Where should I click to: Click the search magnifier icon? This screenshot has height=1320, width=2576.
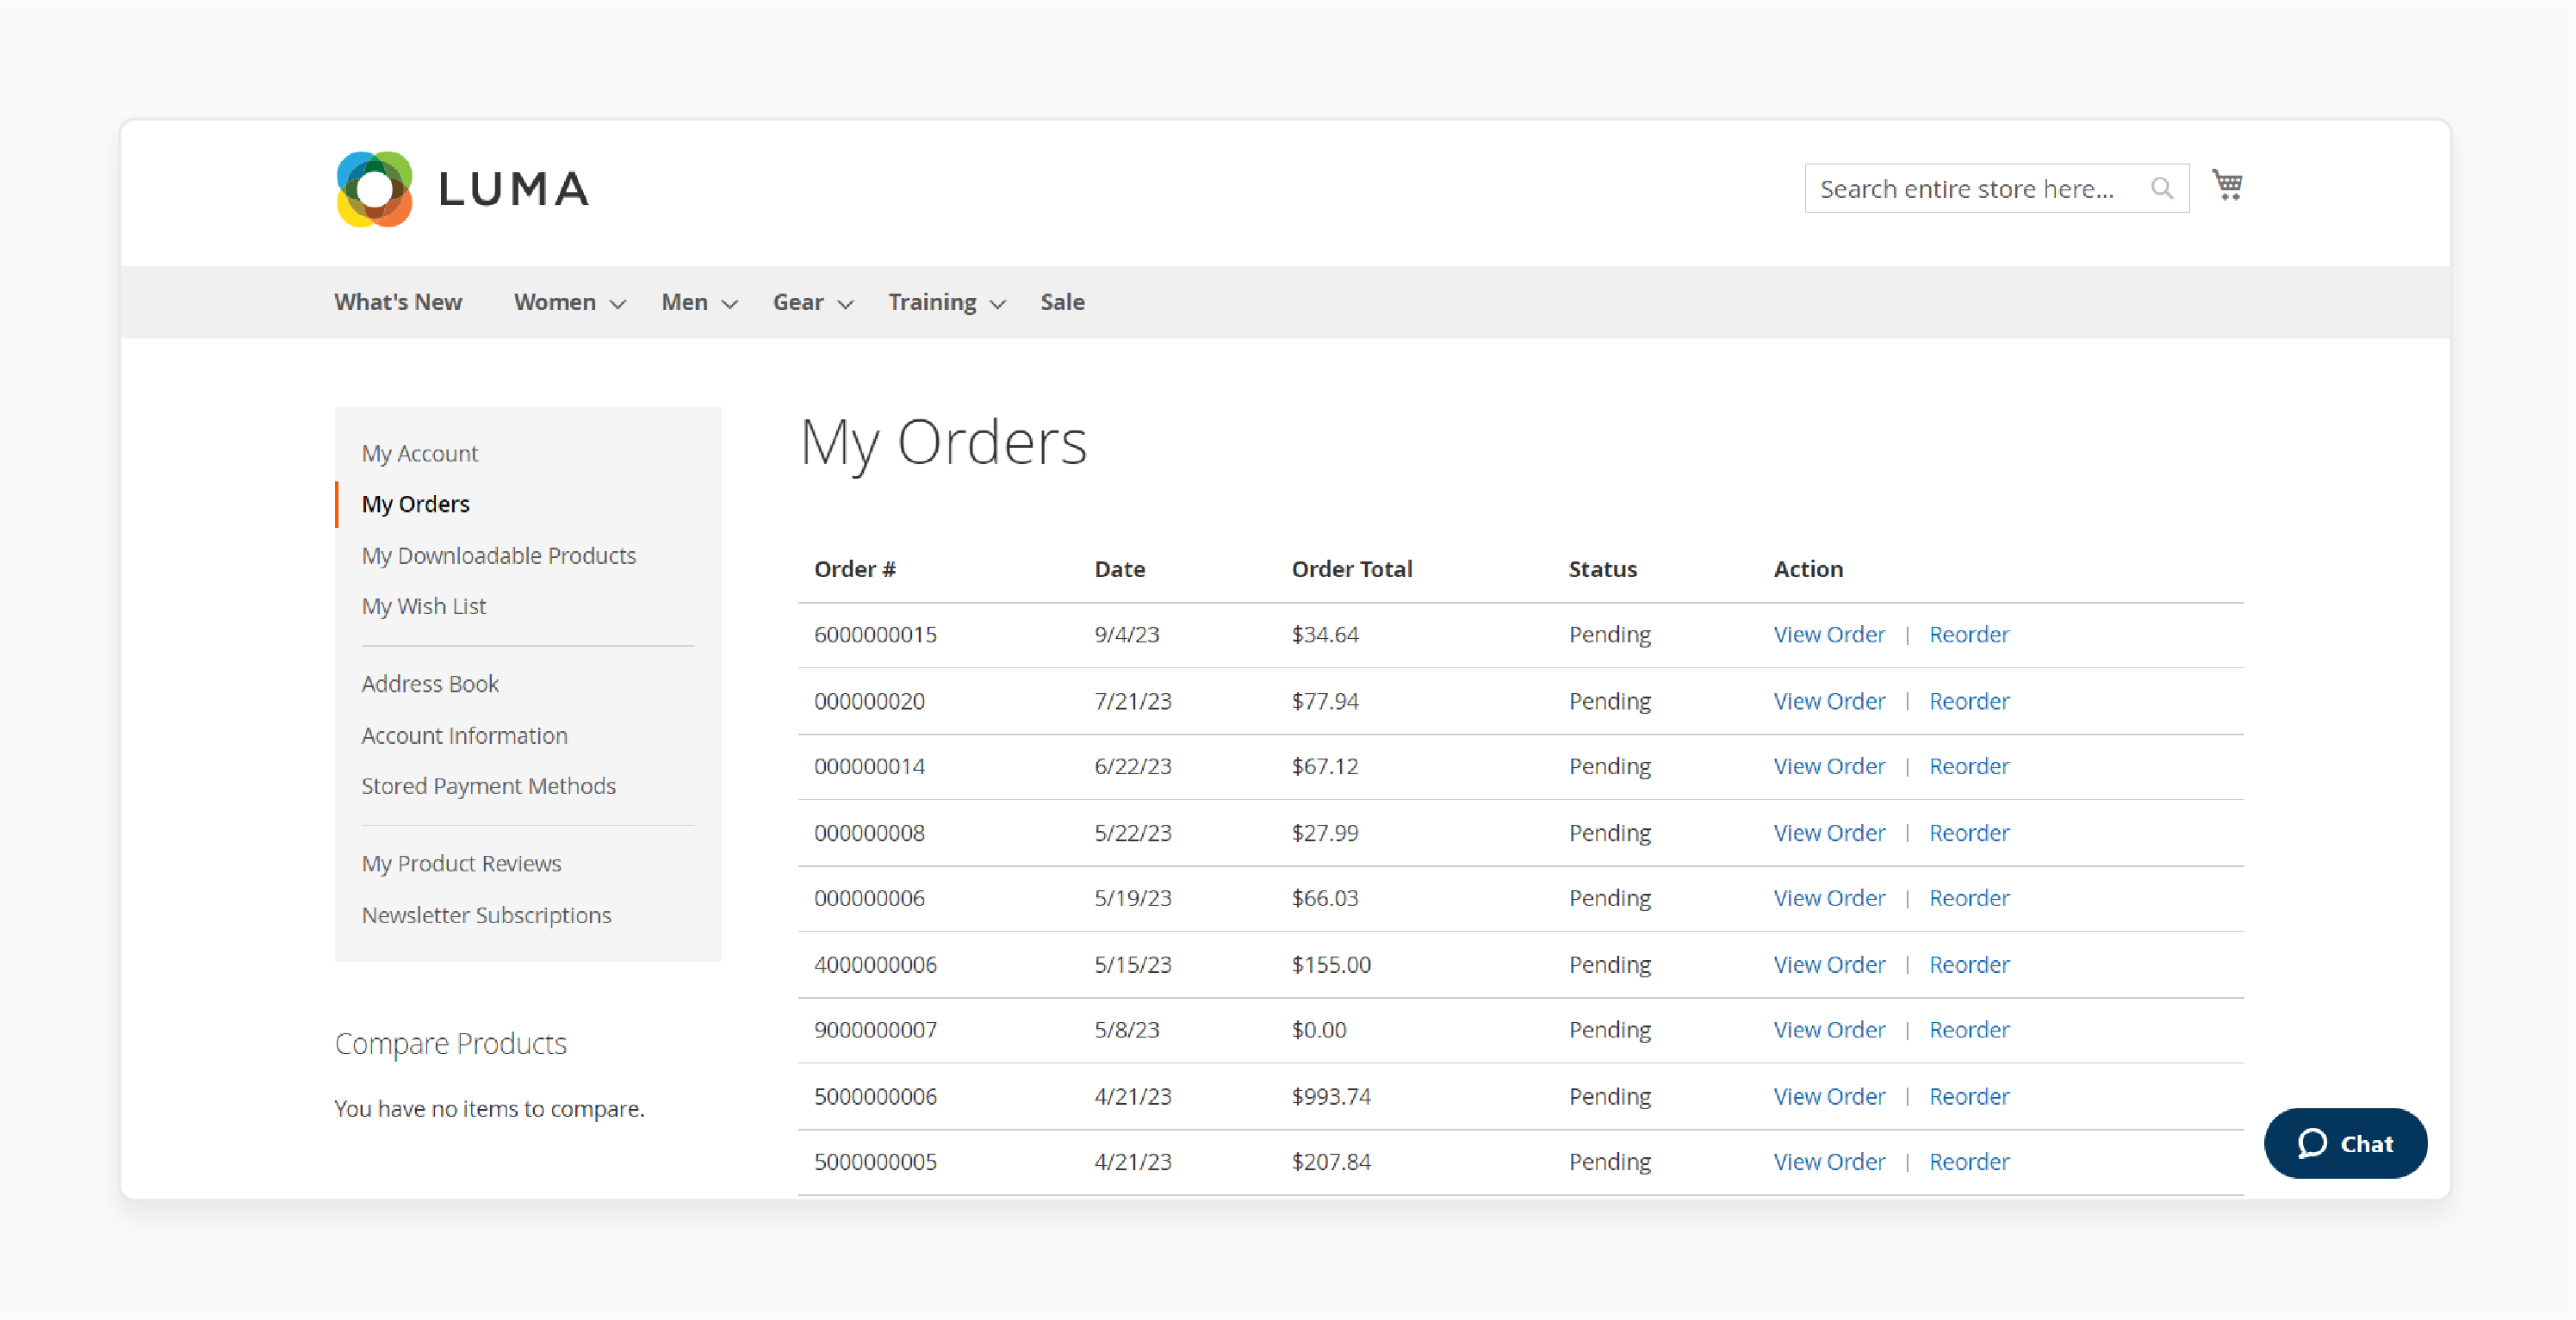[x=2162, y=188]
